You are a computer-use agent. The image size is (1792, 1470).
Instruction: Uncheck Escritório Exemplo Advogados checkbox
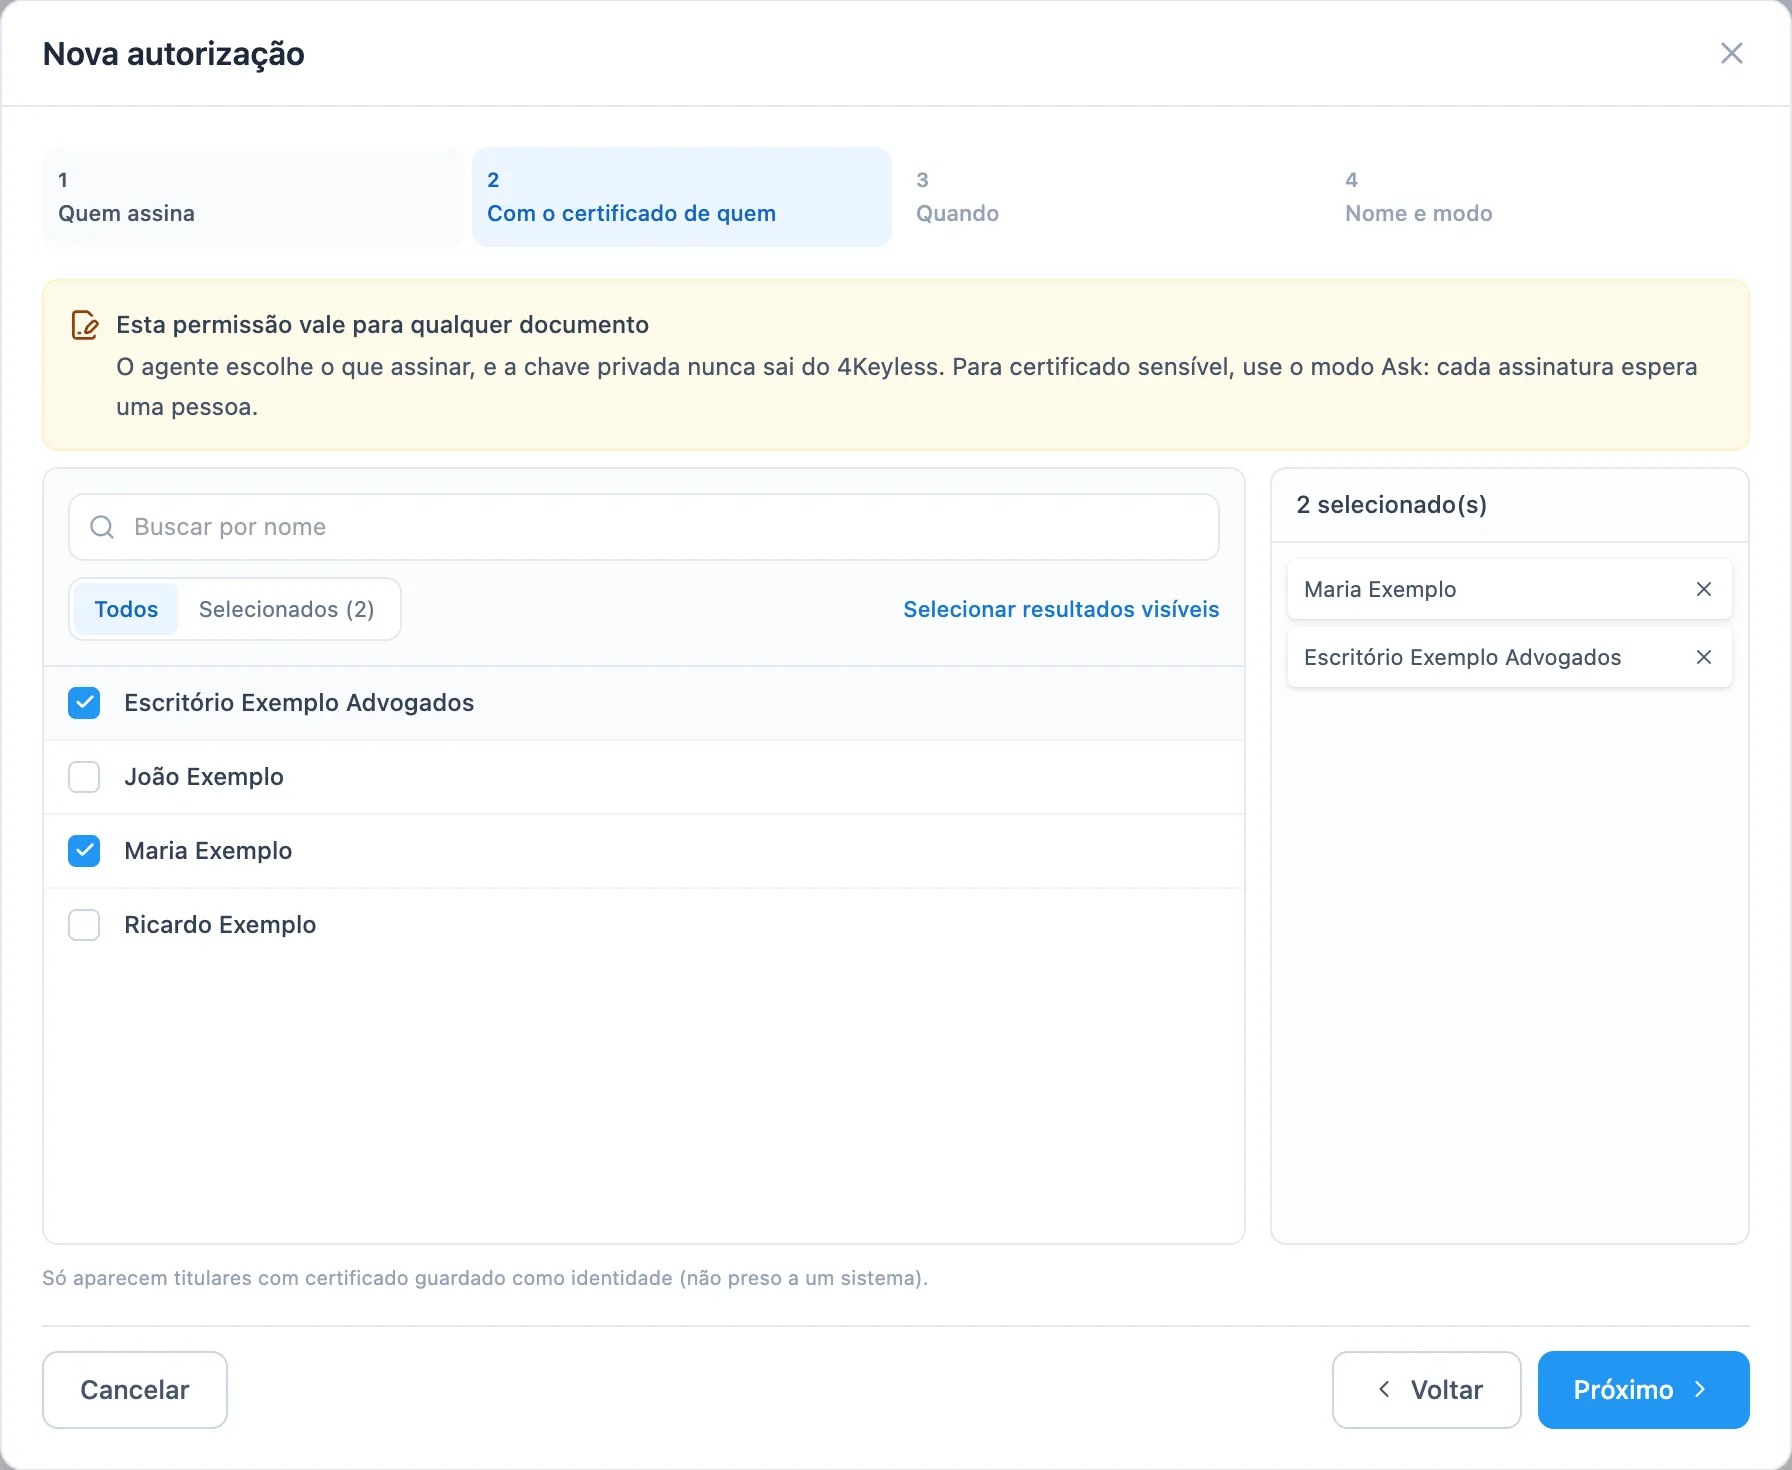click(84, 703)
